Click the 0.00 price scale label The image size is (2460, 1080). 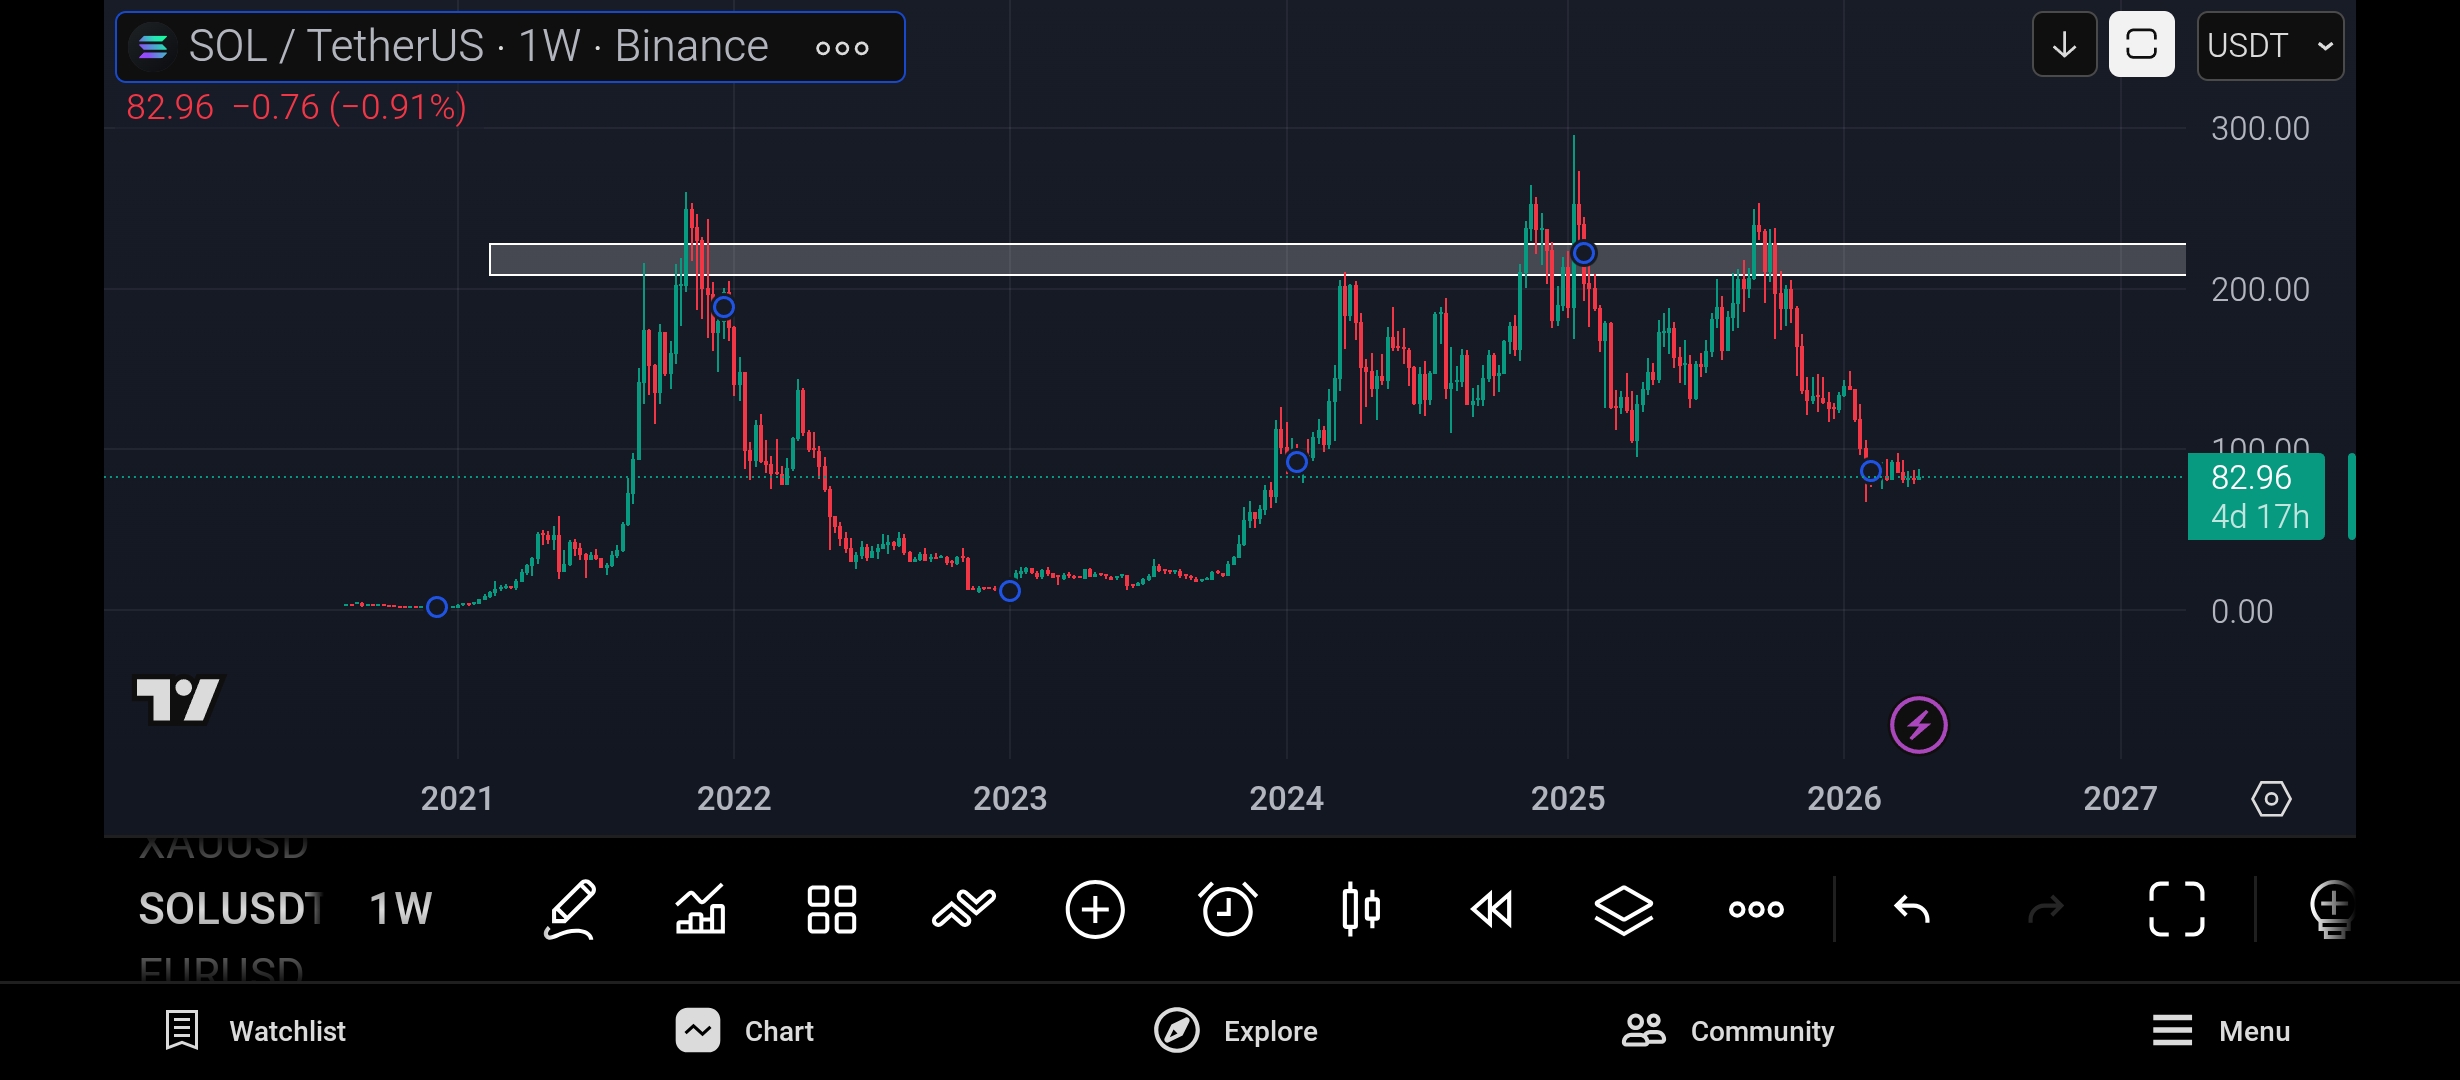click(2242, 612)
